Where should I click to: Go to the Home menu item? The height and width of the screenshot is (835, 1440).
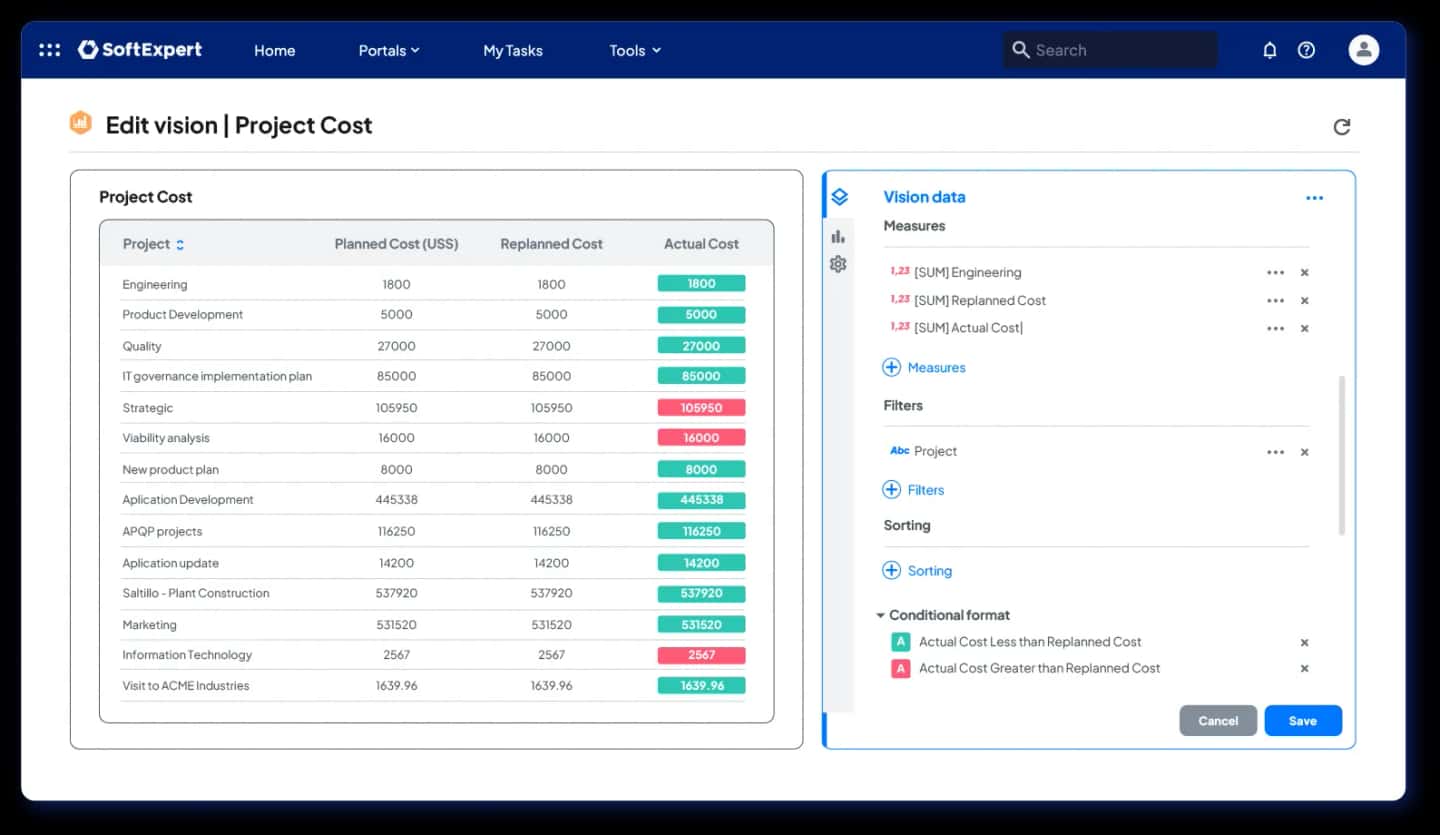[x=274, y=50]
